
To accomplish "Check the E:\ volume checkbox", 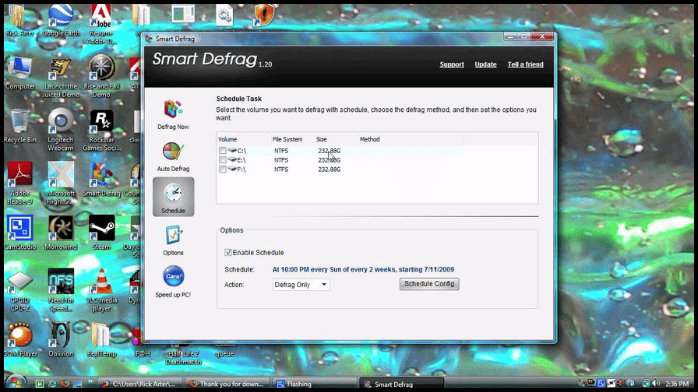I will (x=223, y=160).
